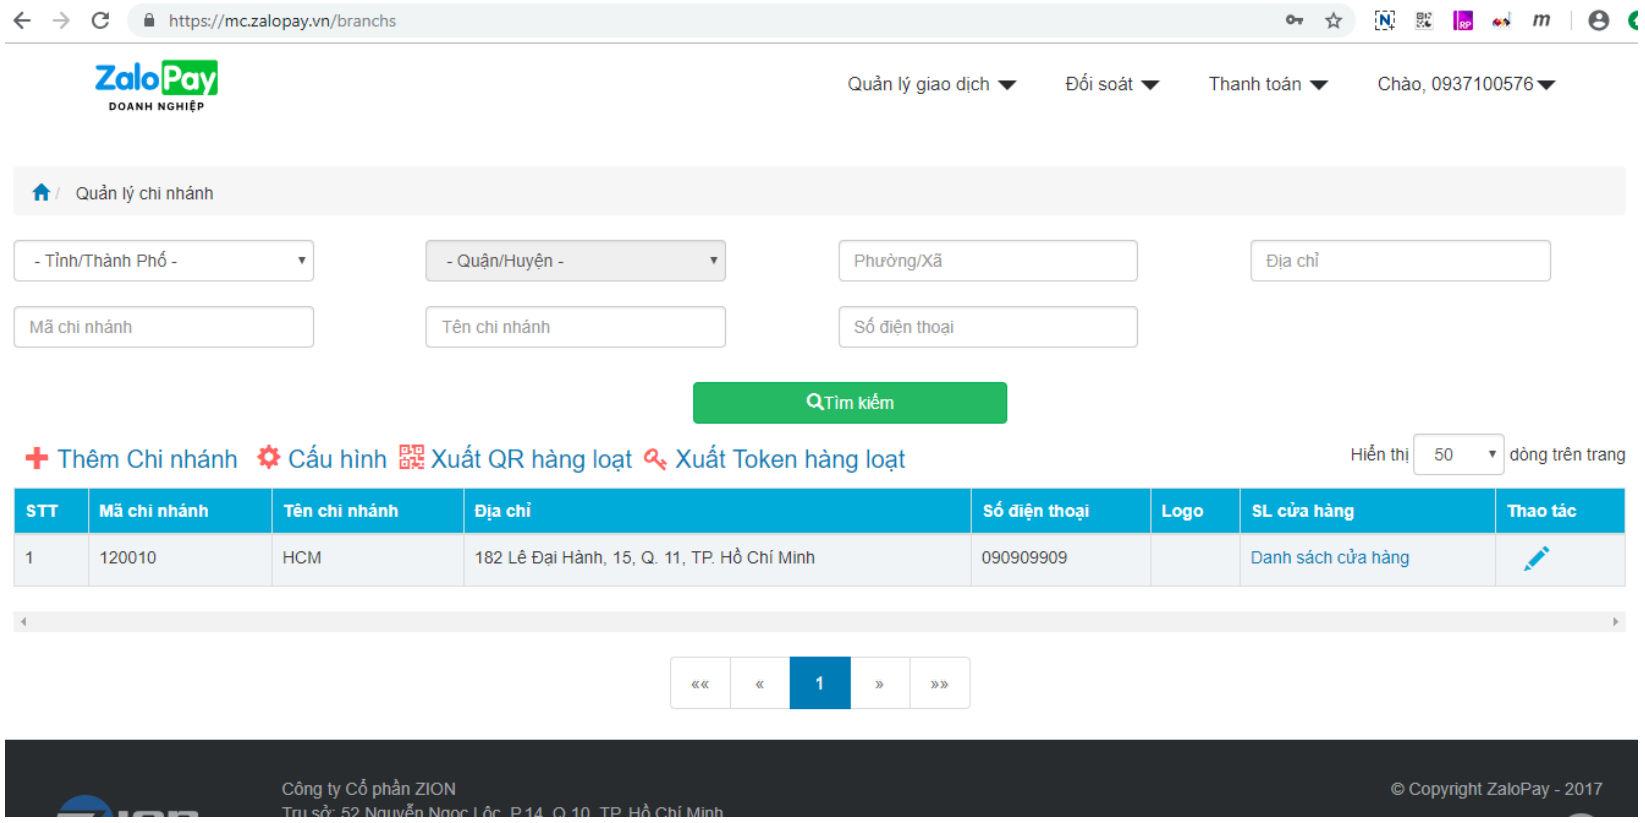Open Quản lý giao dịch menu

click(931, 84)
